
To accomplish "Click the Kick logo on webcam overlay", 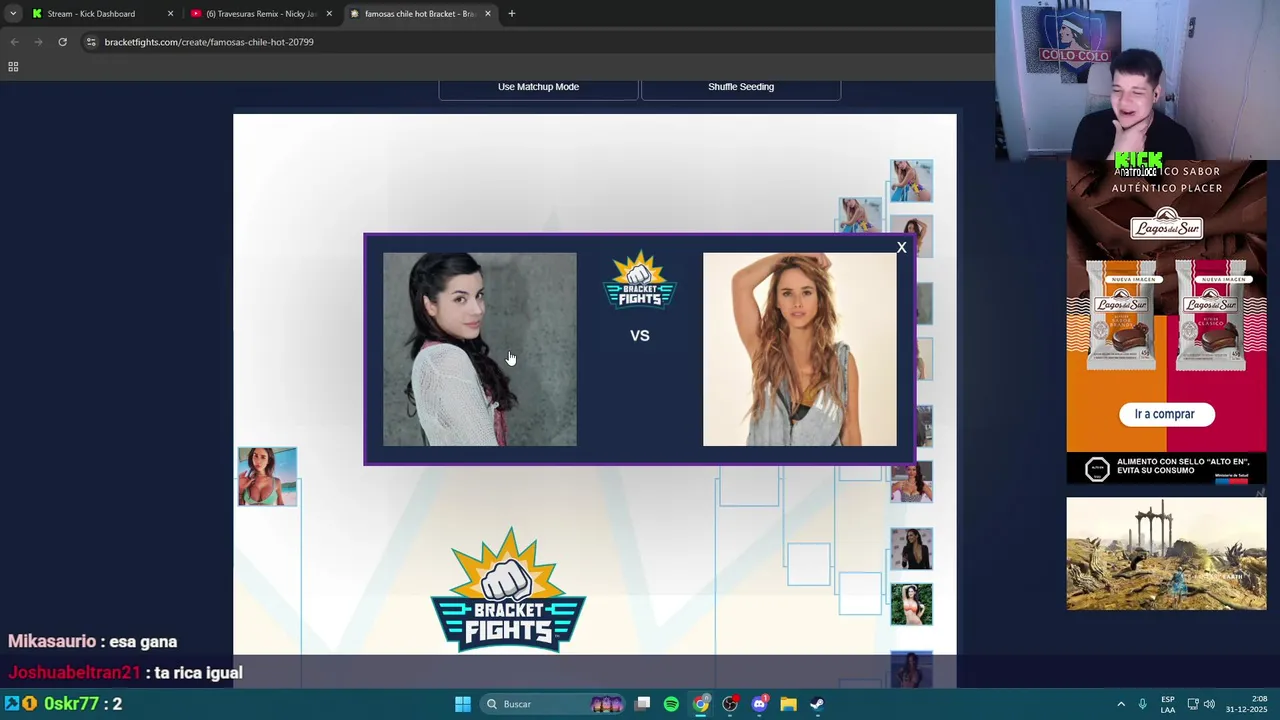I will (1138, 161).
